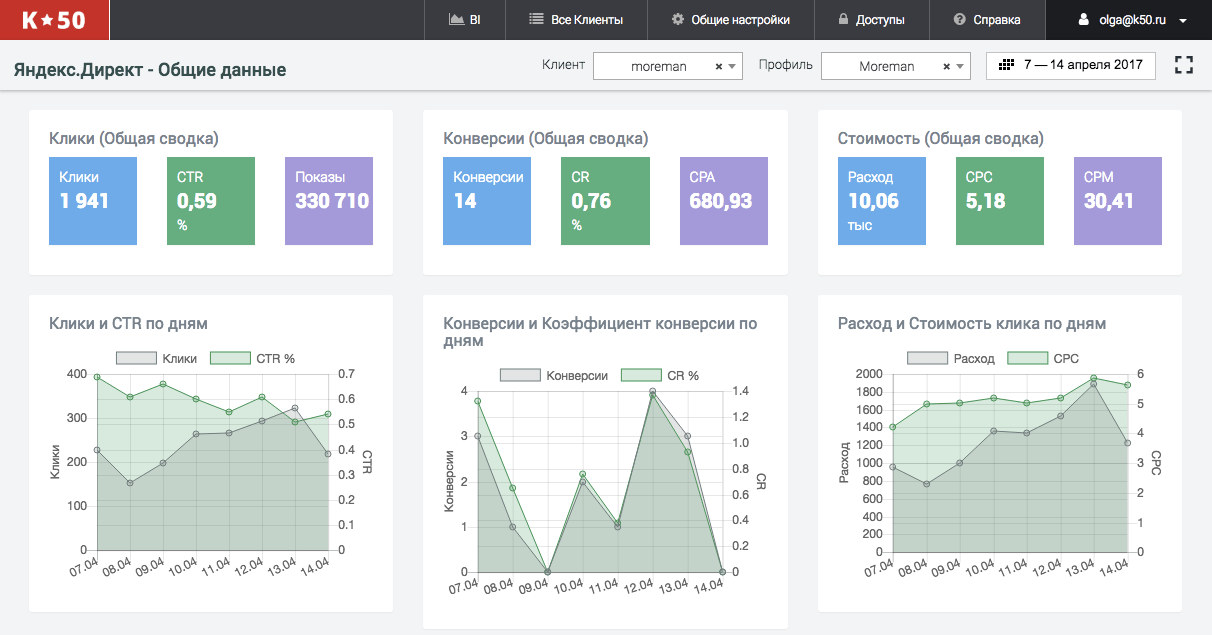Image resolution: width=1212 pixels, height=635 pixels.
Task: Open the Все Клиенты menu item
Action: click(x=576, y=20)
